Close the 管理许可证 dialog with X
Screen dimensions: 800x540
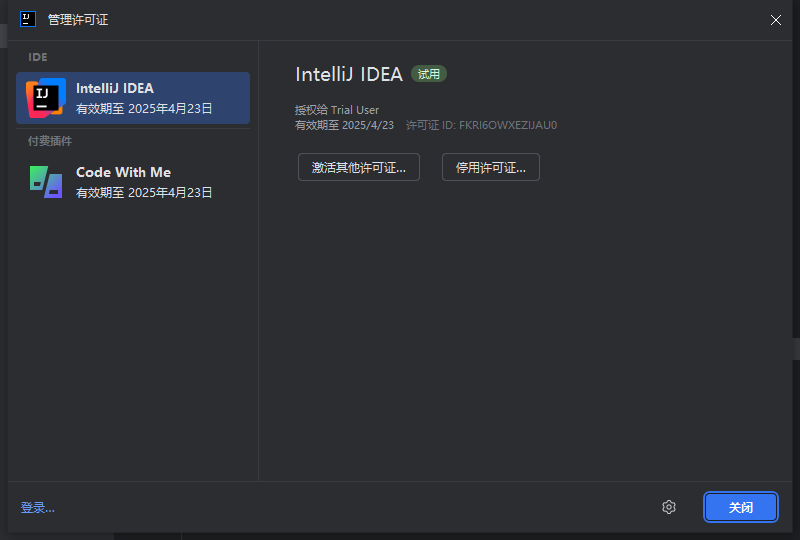tap(776, 20)
